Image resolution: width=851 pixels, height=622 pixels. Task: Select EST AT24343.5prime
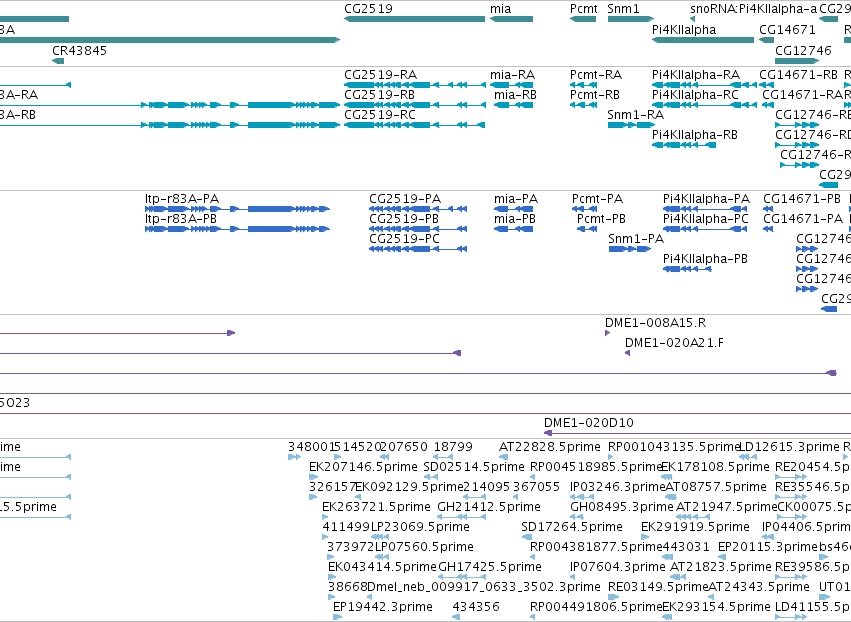click(759, 587)
